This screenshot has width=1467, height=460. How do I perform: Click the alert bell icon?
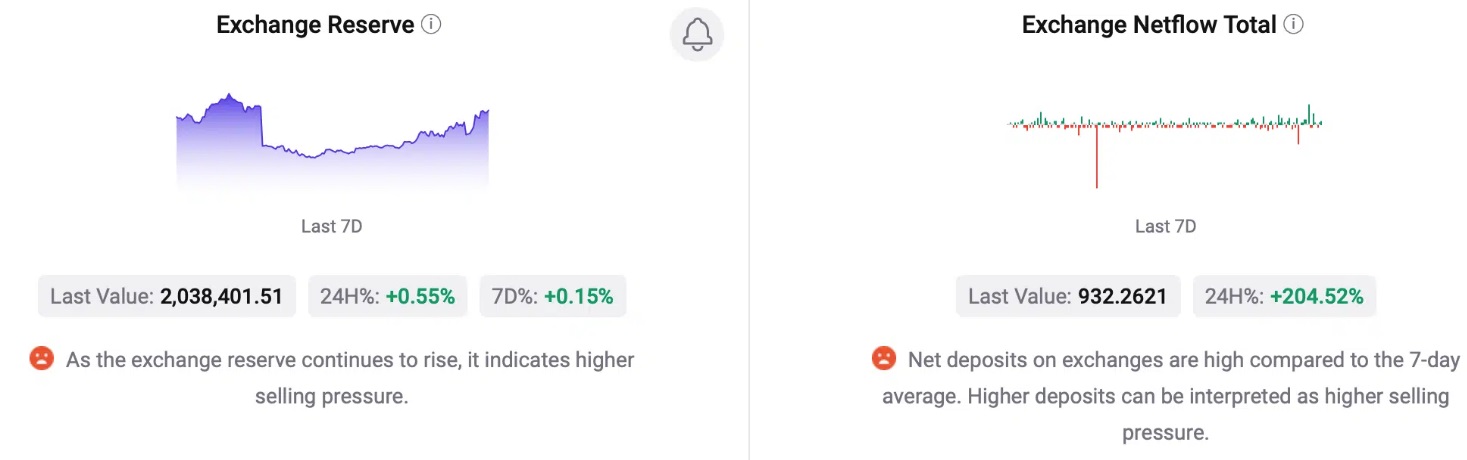(697, 35)
